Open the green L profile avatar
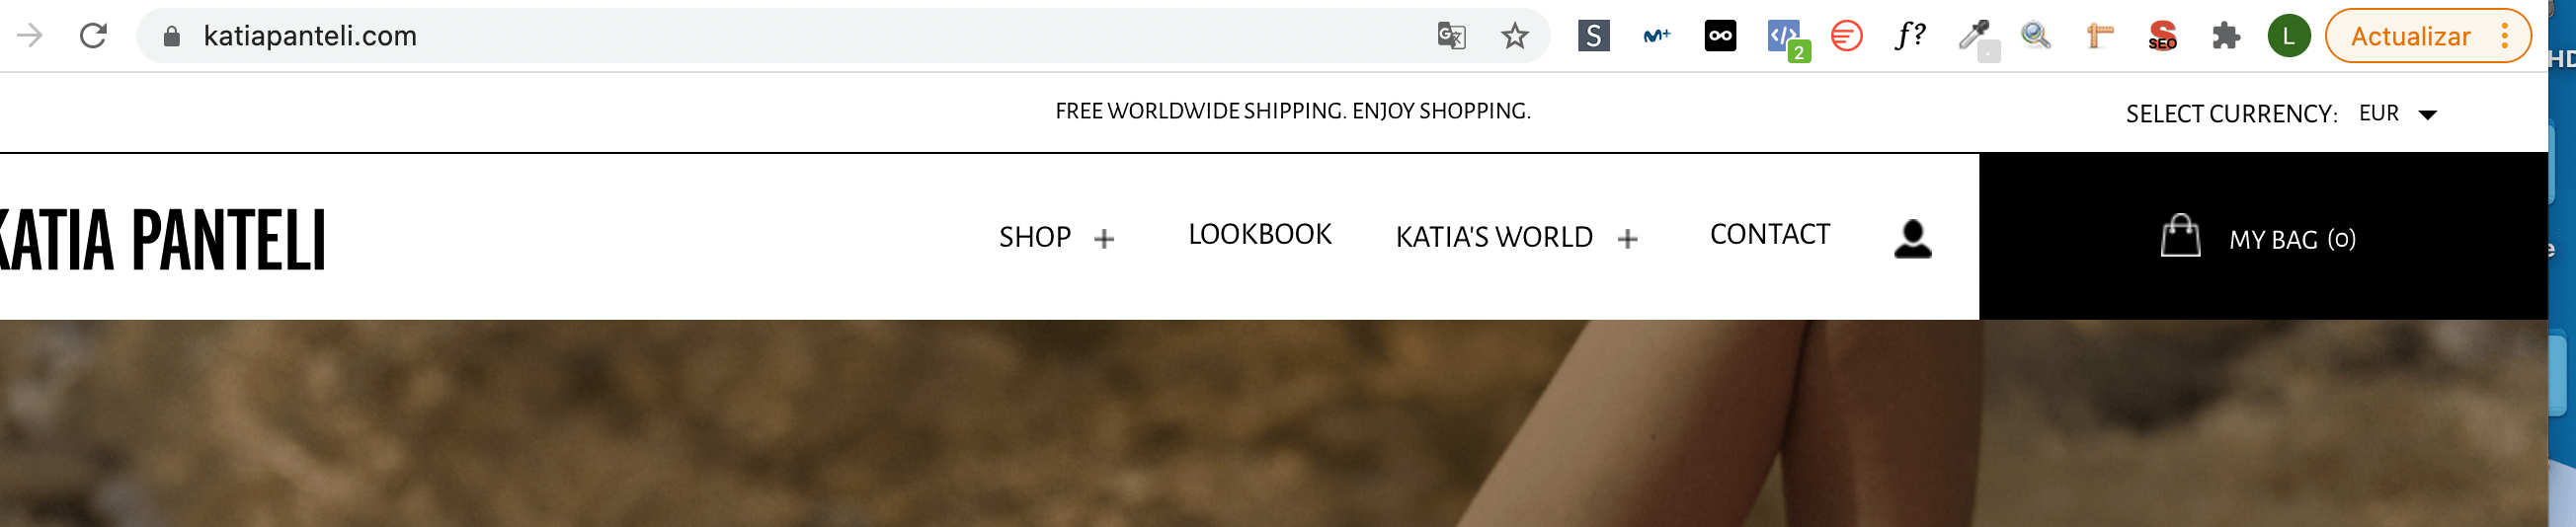The image size is (2576, 527). [2288, 36]
